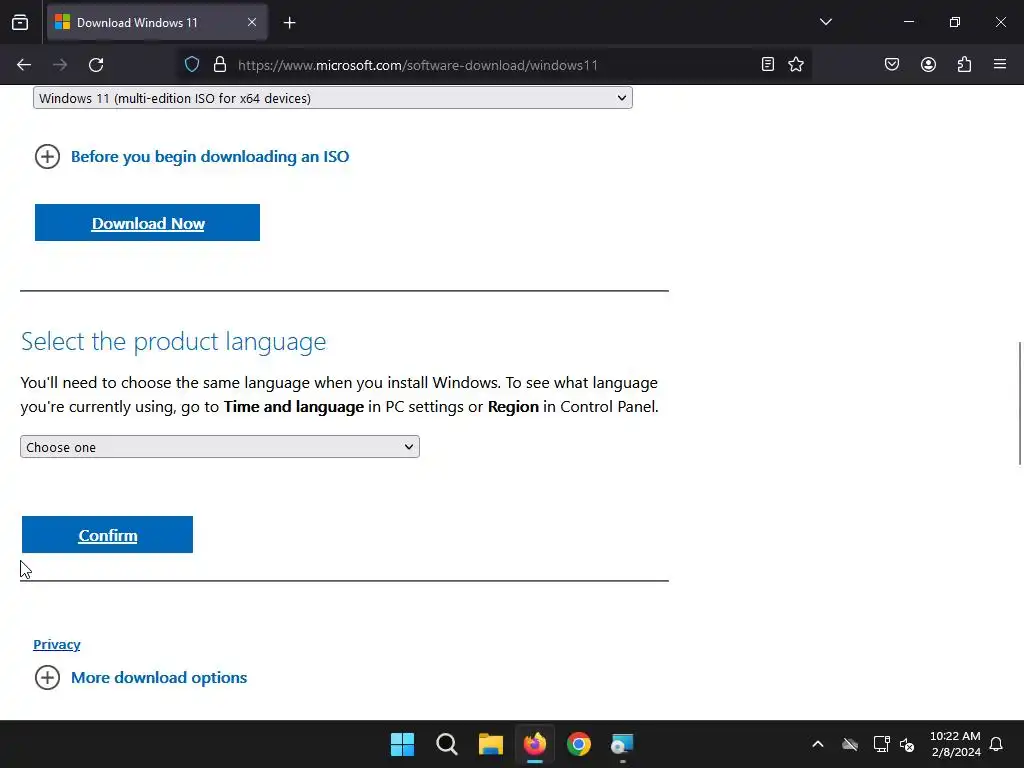The width and height of the screenshot is (1024, 768).
Task: Go back to previous page
Action: pos(24,65)
